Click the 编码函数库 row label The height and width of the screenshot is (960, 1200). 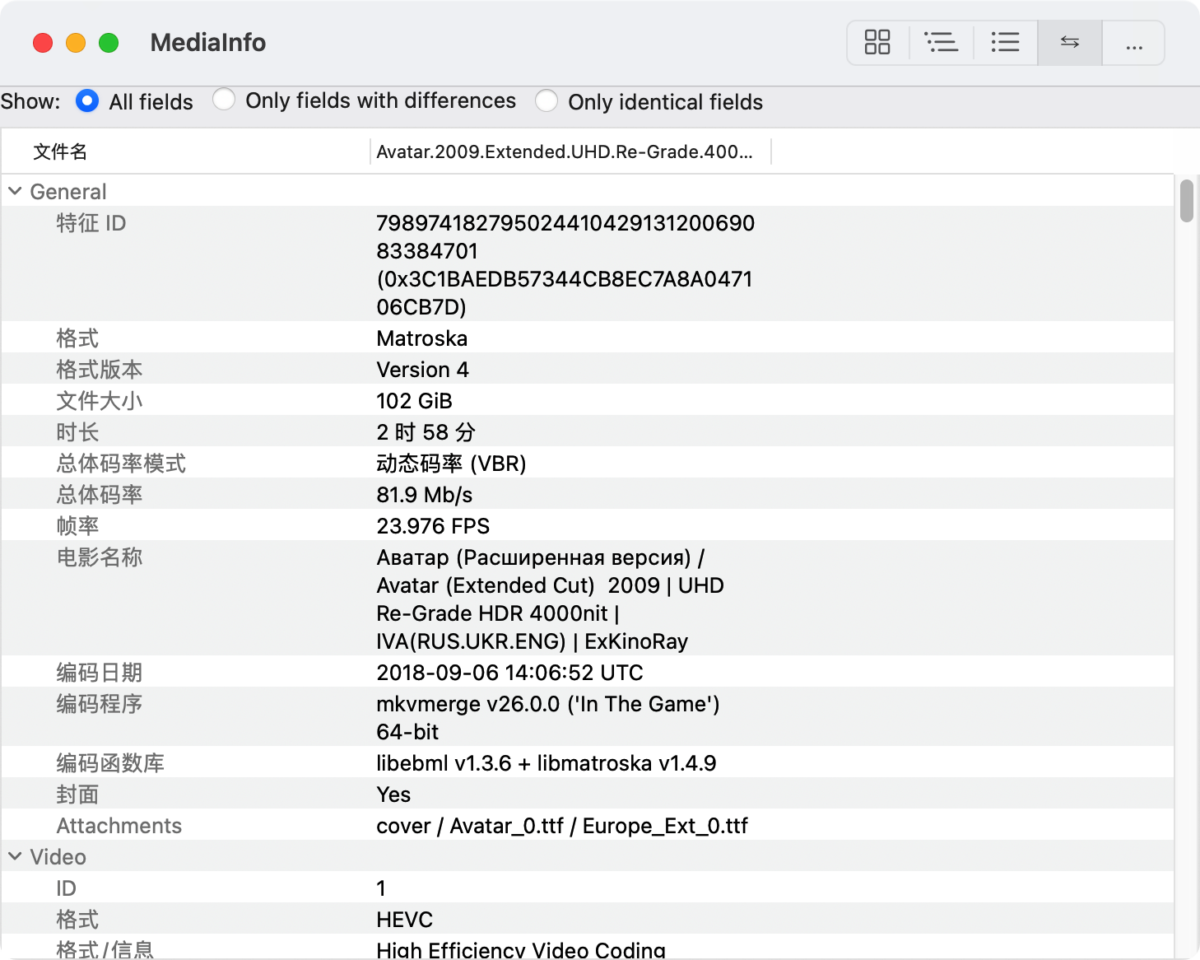[x=110, y=764]
